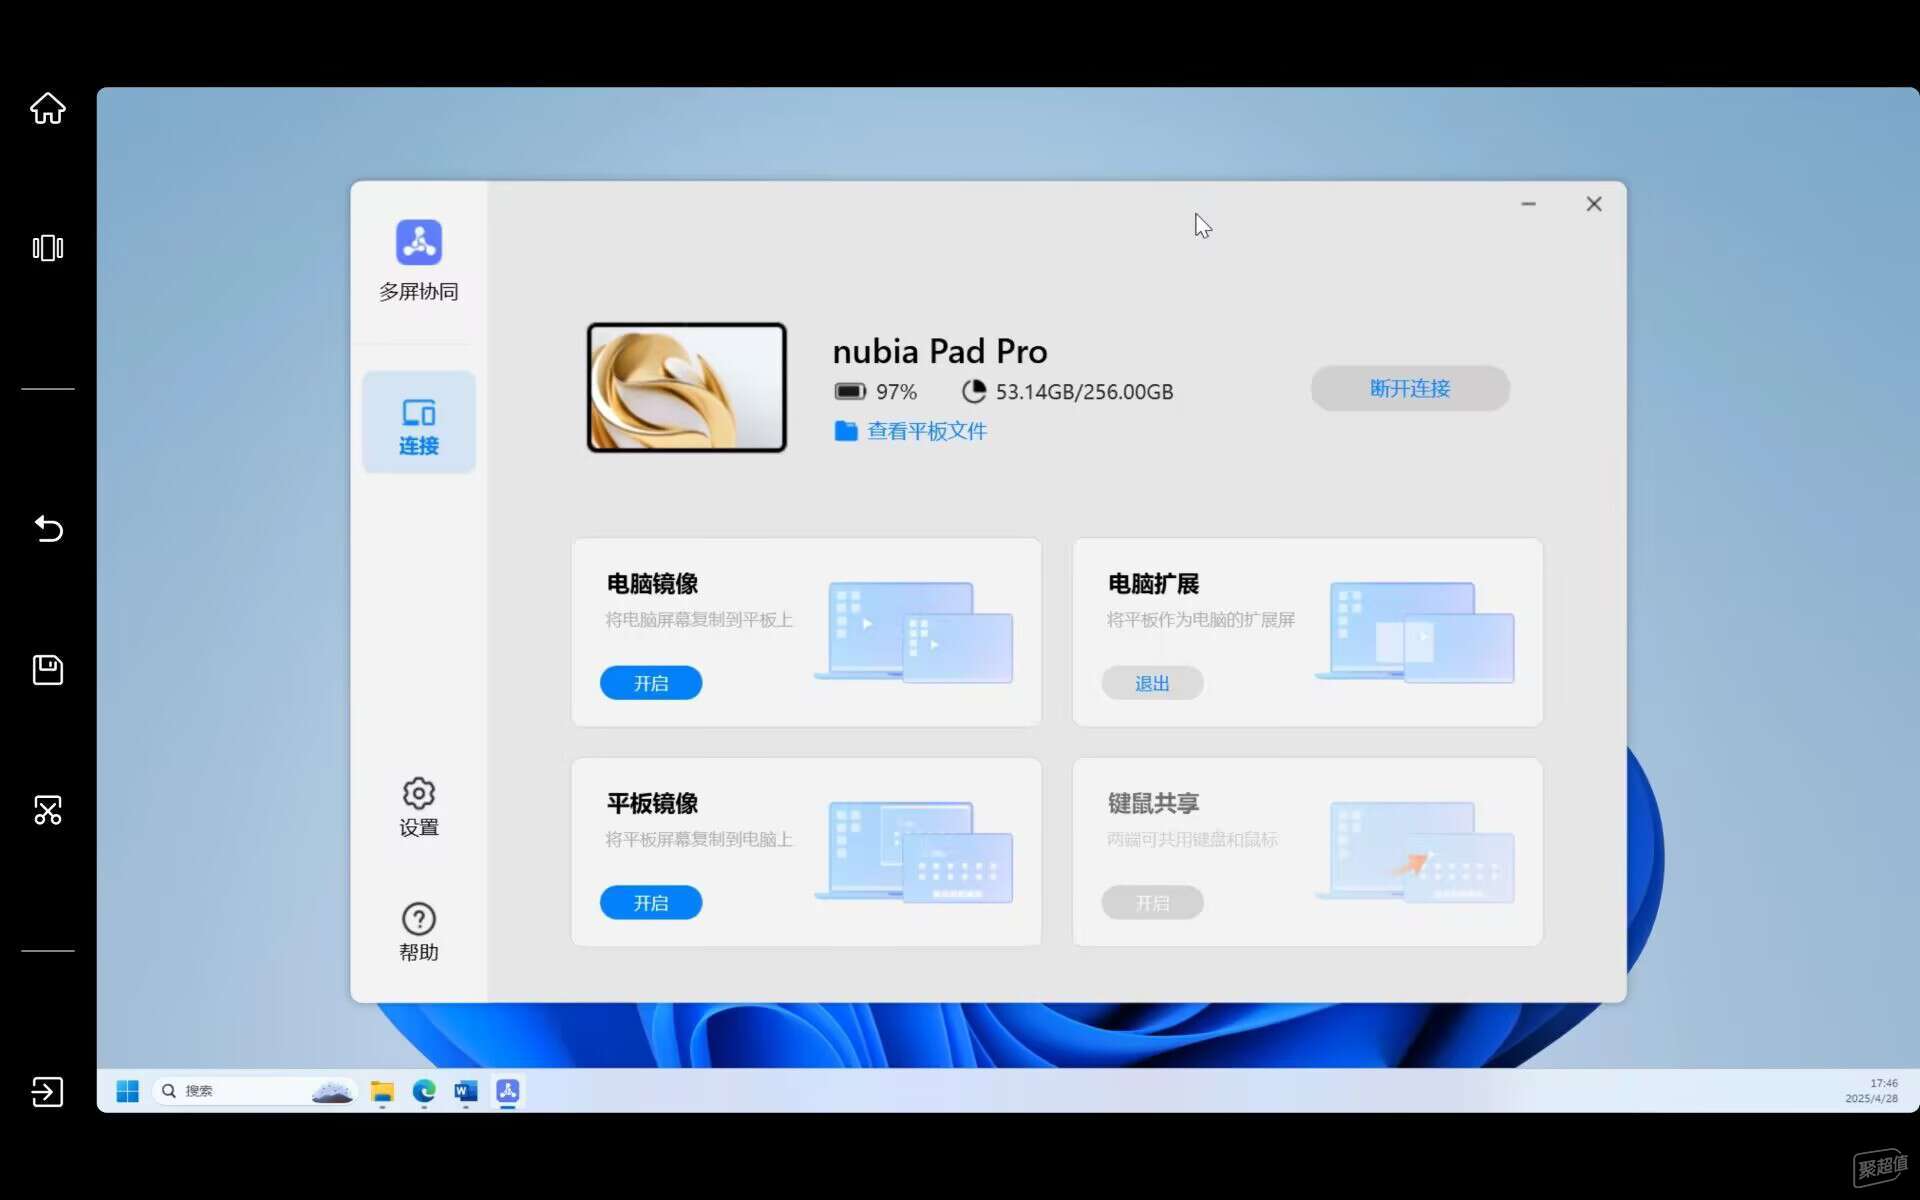Minimize the 多屏协同 window
The height and width of the screenshot is (1200, 1920).
1528,204
